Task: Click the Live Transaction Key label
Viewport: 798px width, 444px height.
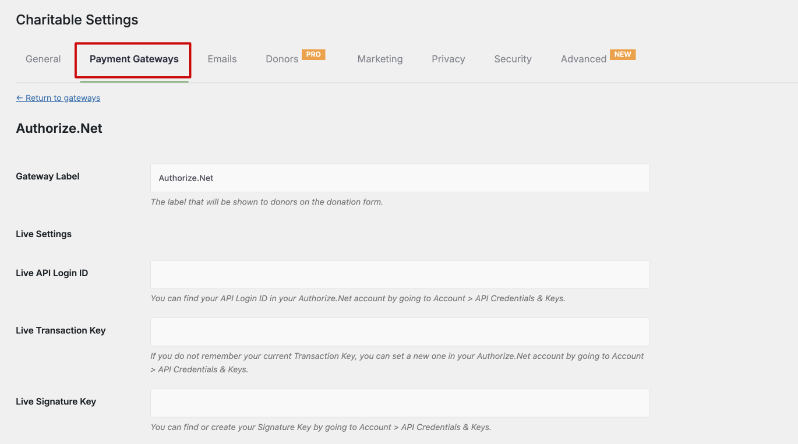Action: (61, 330)
